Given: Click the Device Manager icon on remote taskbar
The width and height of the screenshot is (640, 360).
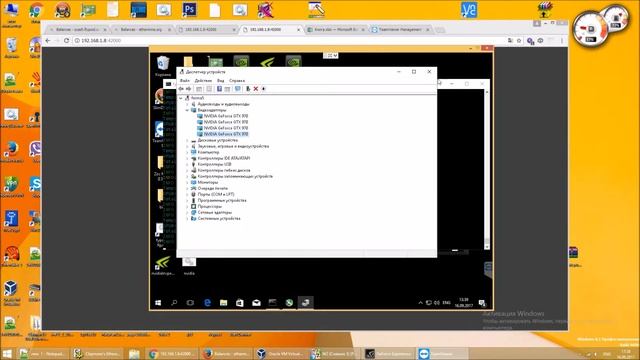Looking at the screenshot, I should point(305,302).
